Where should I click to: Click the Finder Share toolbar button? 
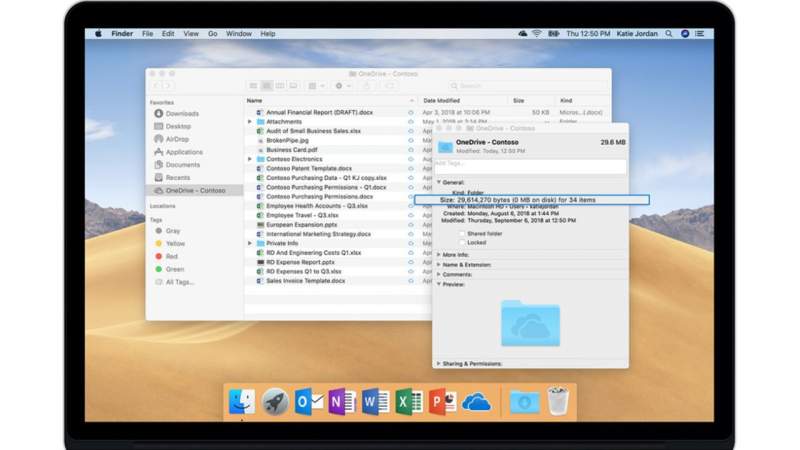point(366,86)
